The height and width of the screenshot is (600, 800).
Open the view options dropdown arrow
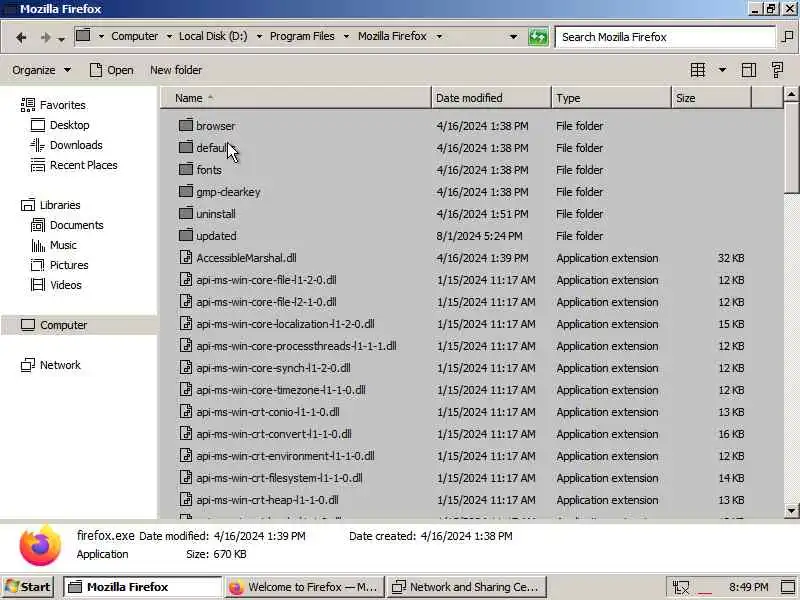(x=722, y=70)
